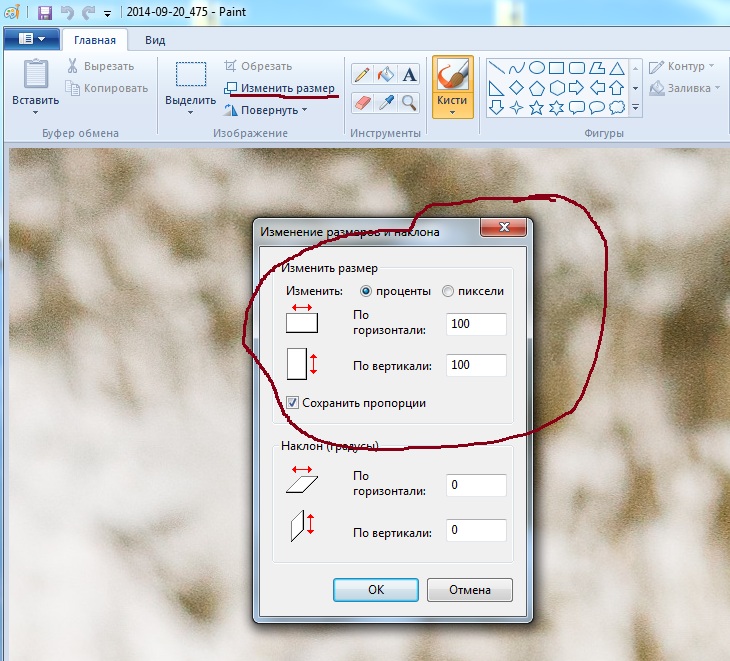The width and height of the screenshot is (730, 661).
Task: Choose the five-point star shape
Action: 537,108
